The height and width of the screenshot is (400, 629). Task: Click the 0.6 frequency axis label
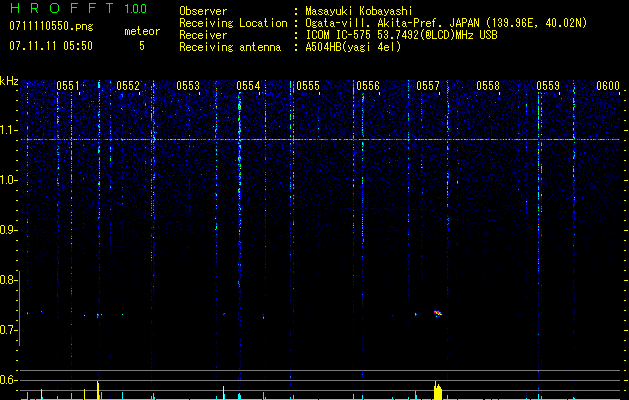[x=9, y=380]
